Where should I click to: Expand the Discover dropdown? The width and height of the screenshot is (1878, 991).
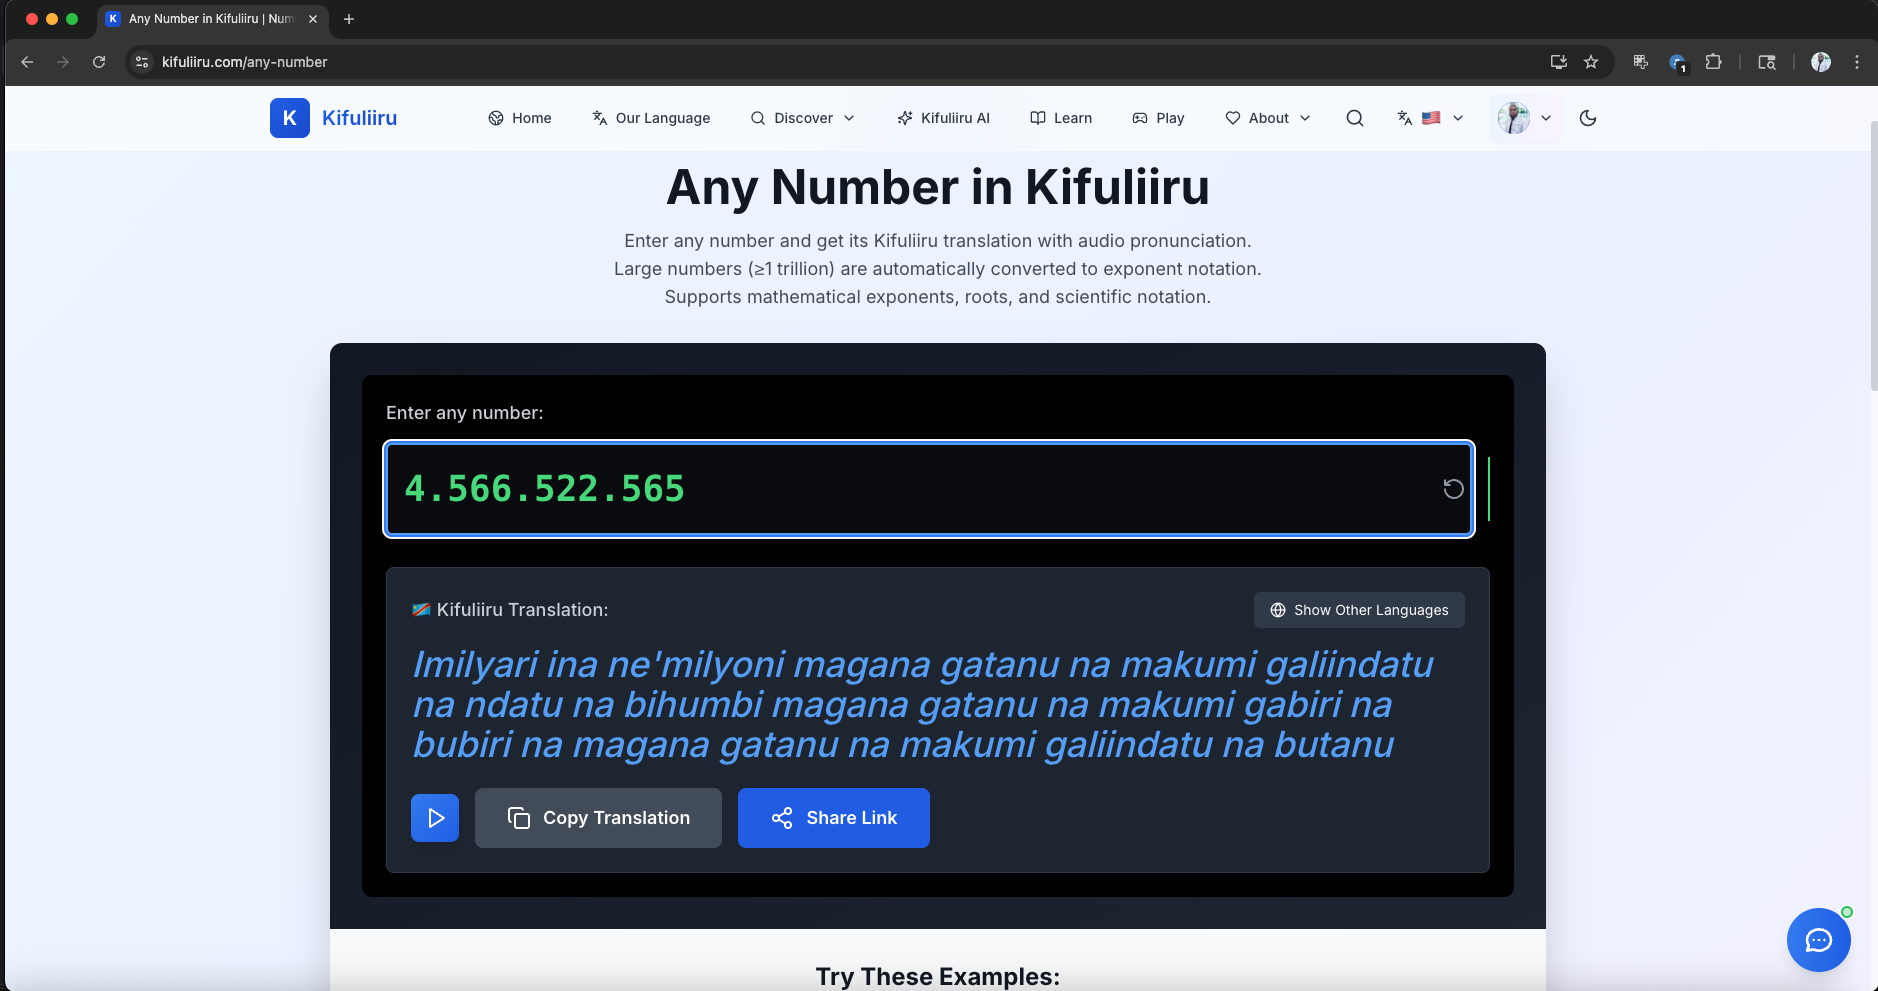click(x=802, y=118)
